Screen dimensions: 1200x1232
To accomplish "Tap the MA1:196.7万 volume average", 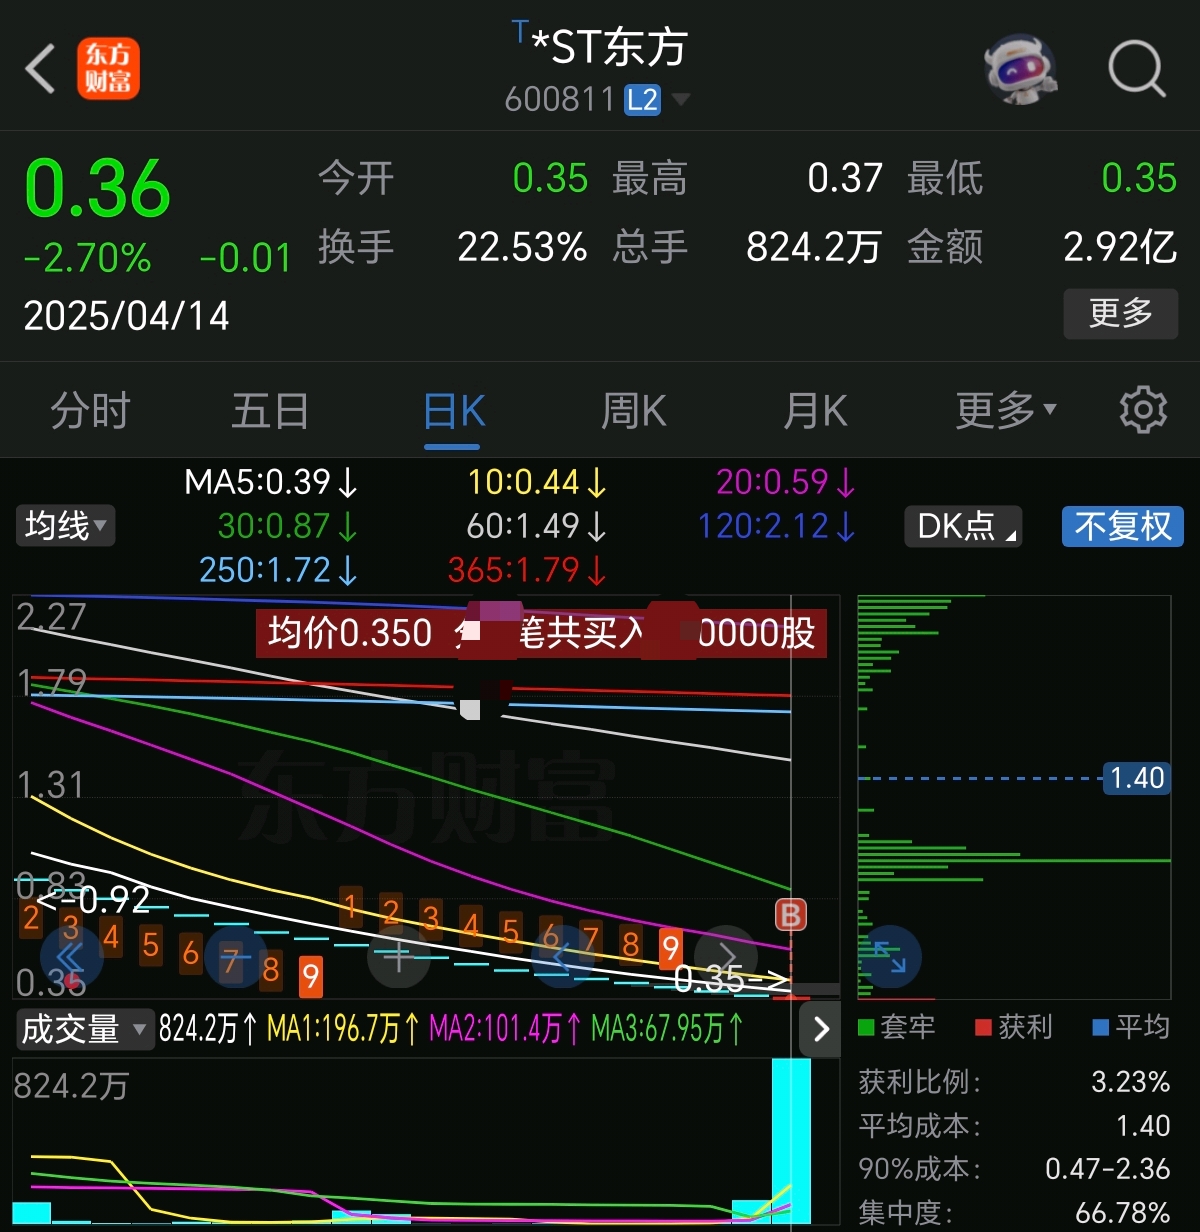I will (x=342, y=1029).
